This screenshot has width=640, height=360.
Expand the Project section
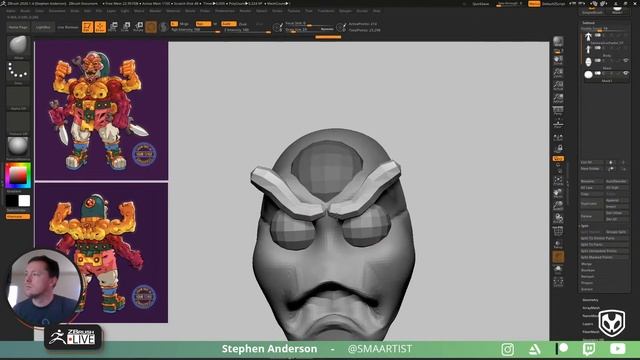click(587, 283)
